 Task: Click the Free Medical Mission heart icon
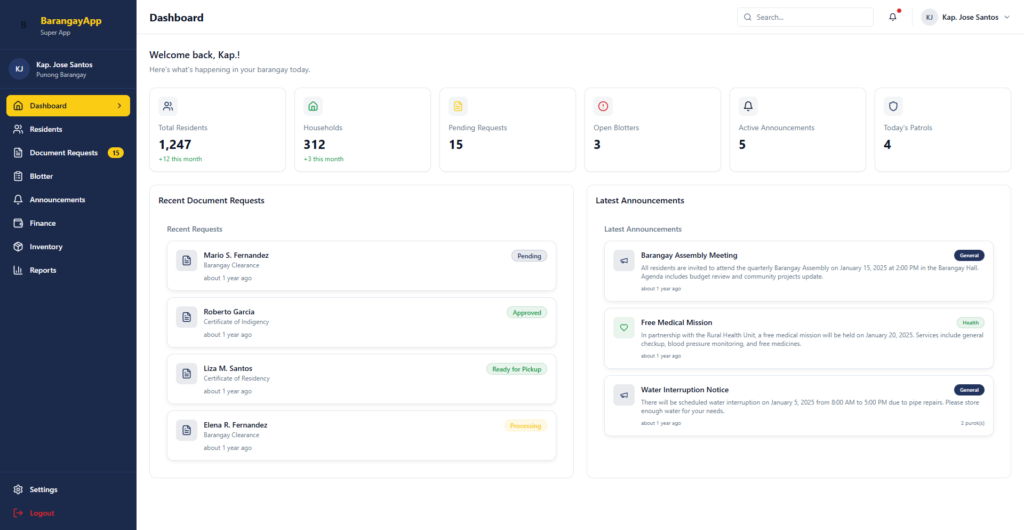(623, 327)
